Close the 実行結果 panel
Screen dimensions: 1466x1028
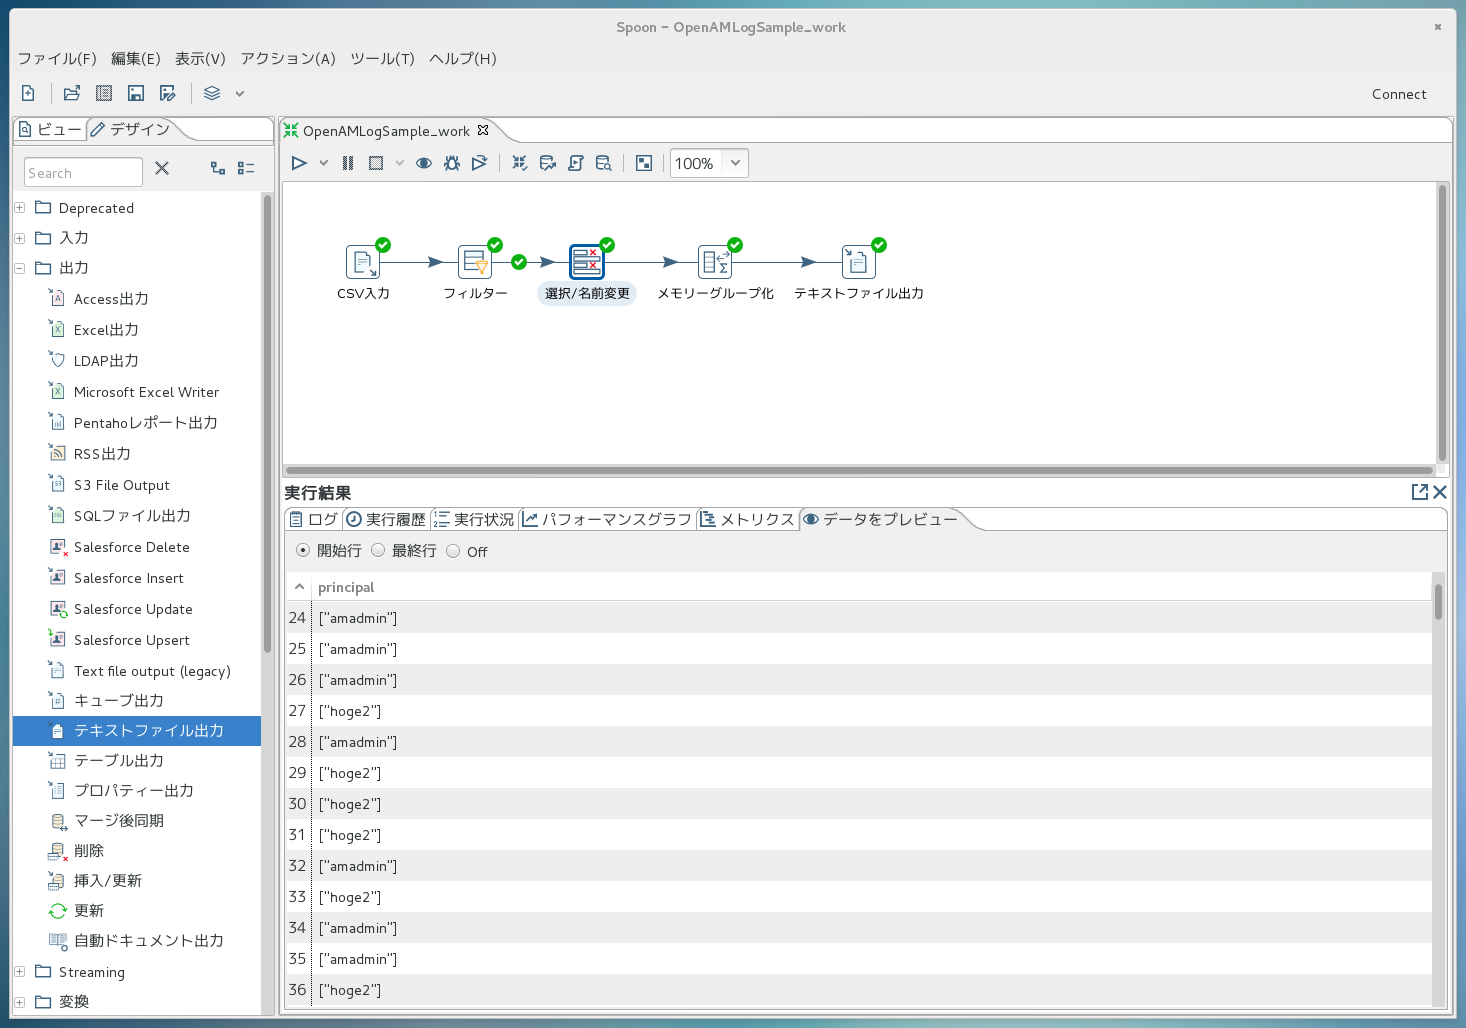click(1440, 492)
